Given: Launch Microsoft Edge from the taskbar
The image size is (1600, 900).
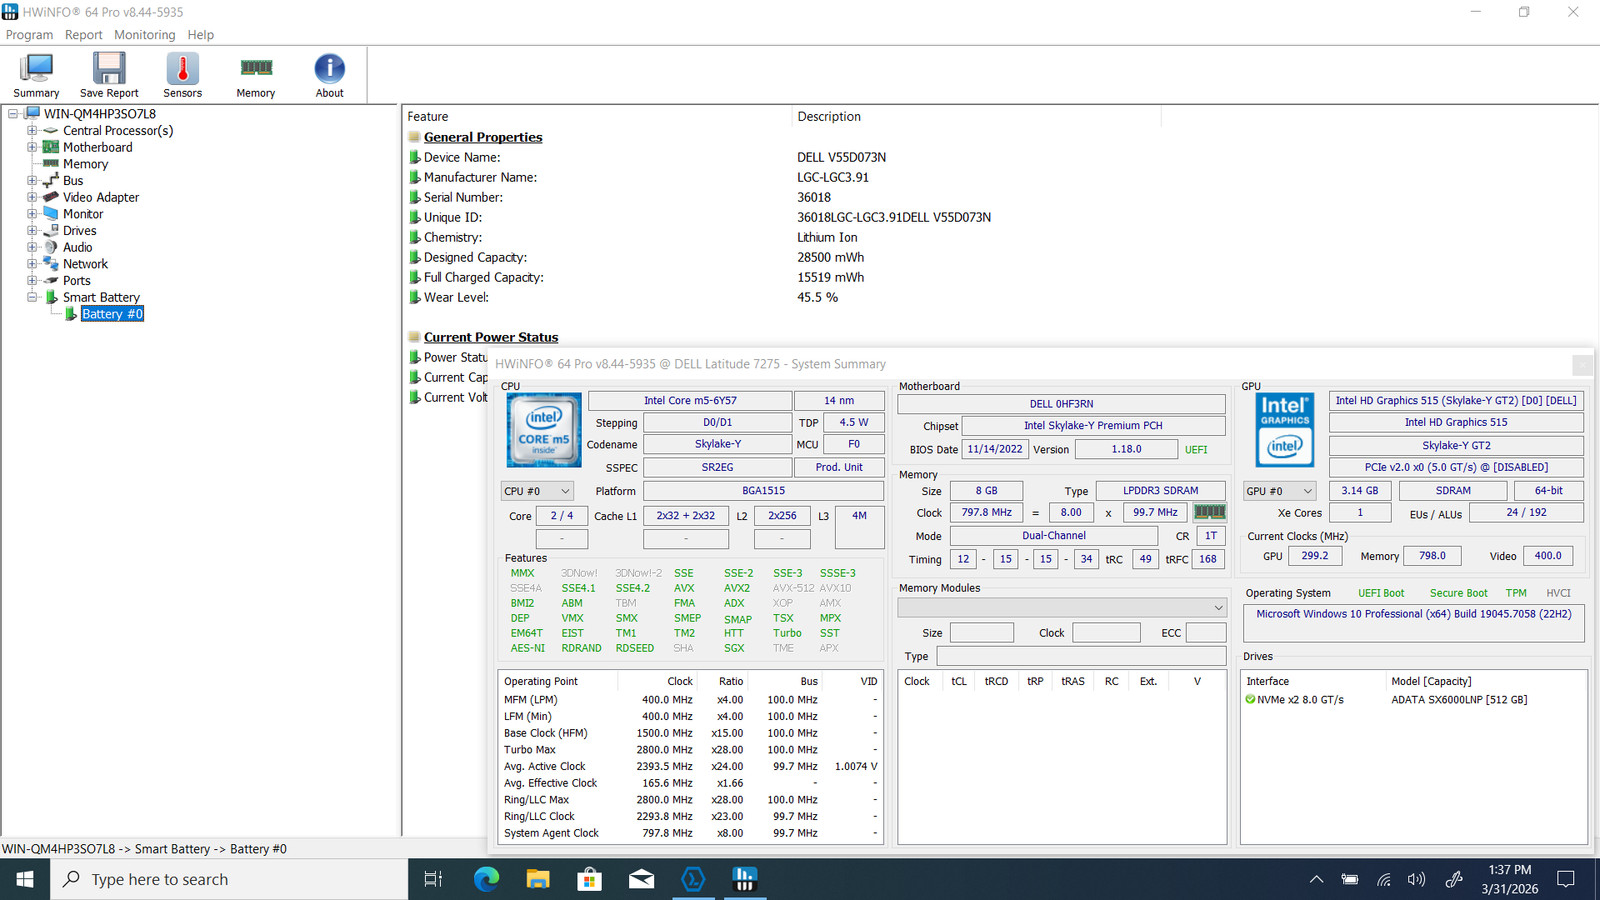Looking at the screenshot, I should (486, 879).
